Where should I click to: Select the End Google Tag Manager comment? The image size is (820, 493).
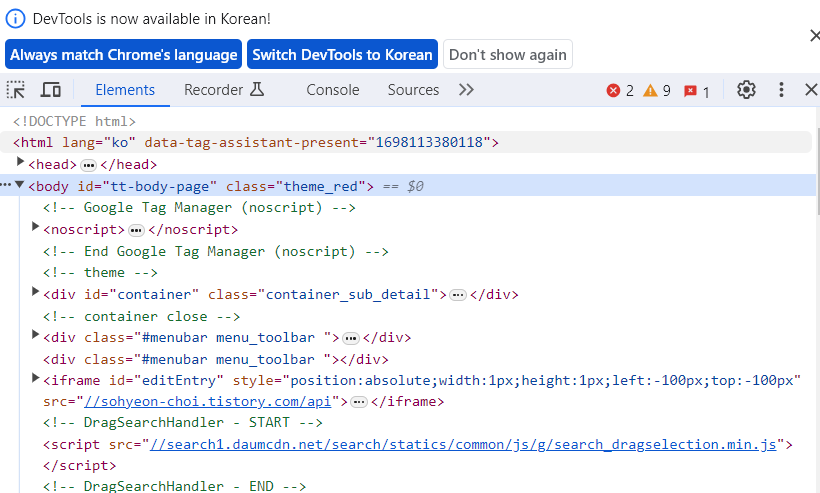[x=215, y=251]
